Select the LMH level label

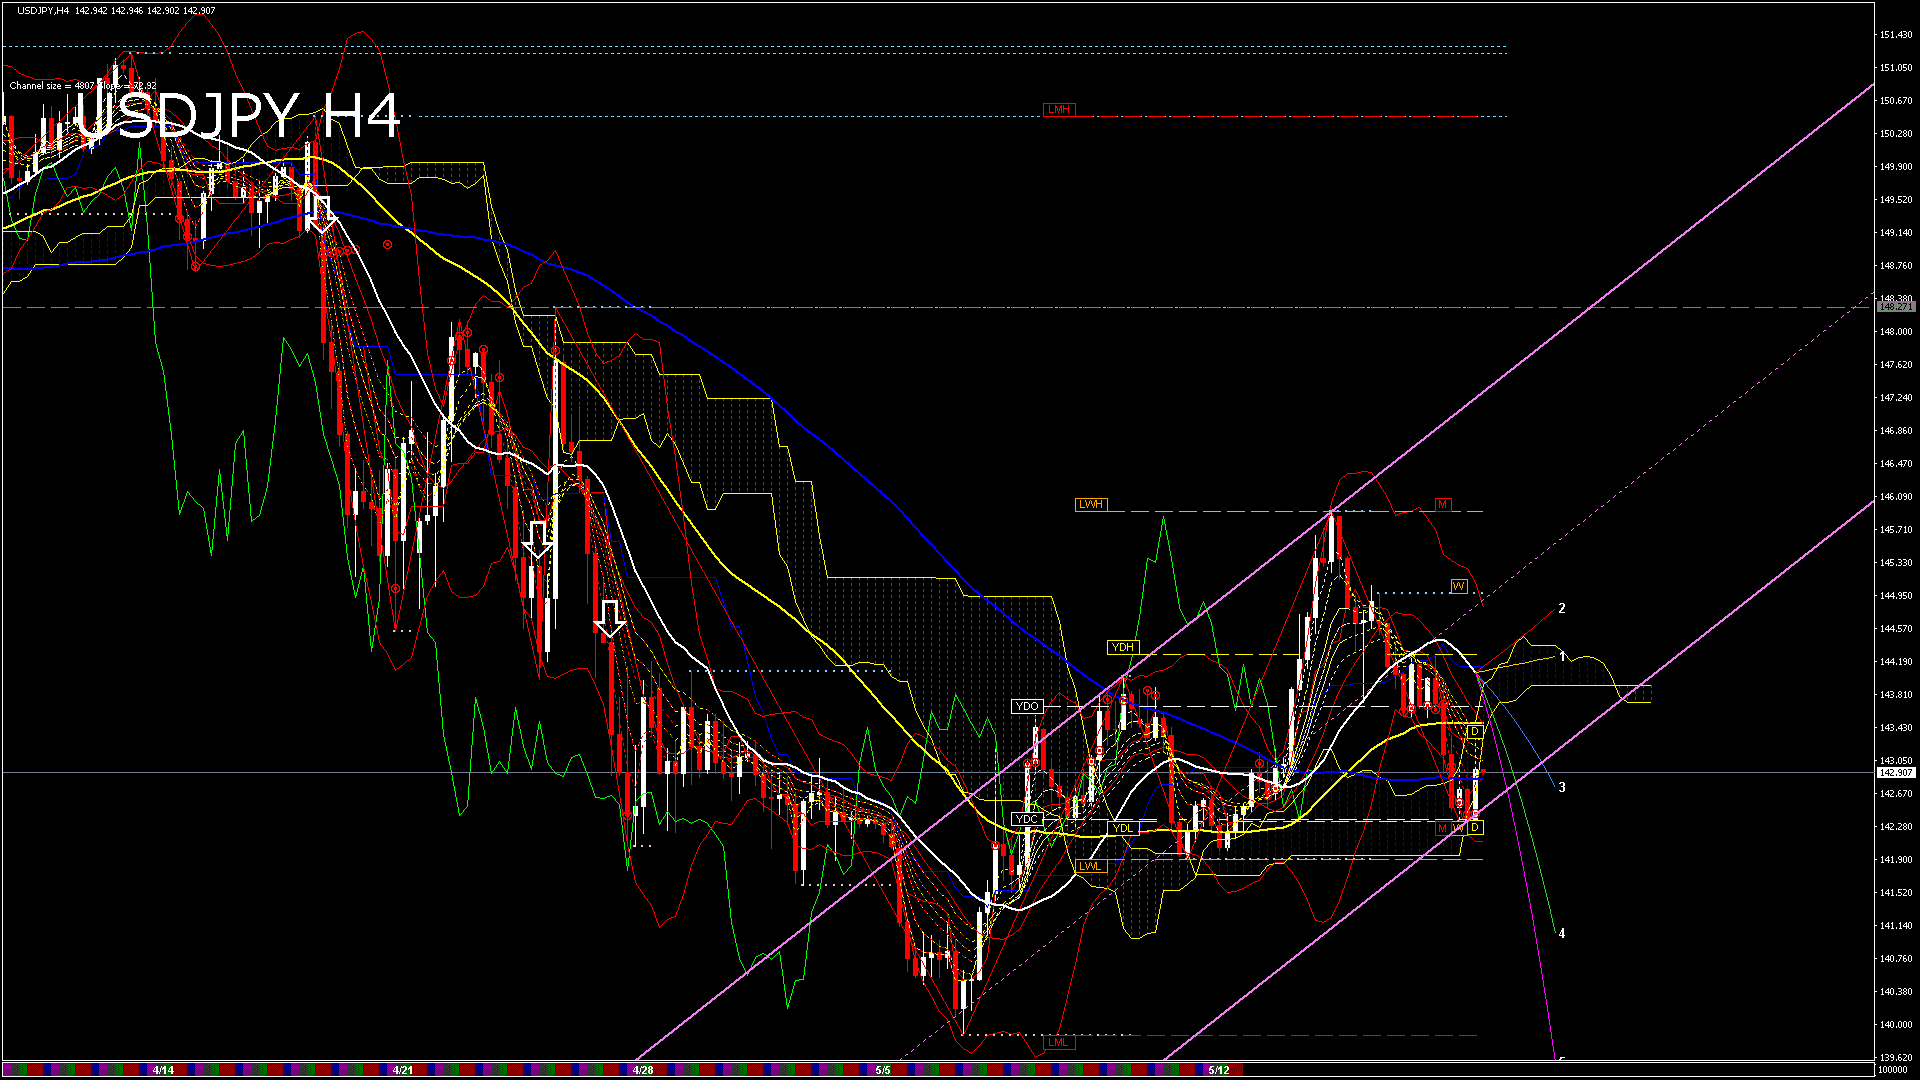click(x=1058, y=110)
